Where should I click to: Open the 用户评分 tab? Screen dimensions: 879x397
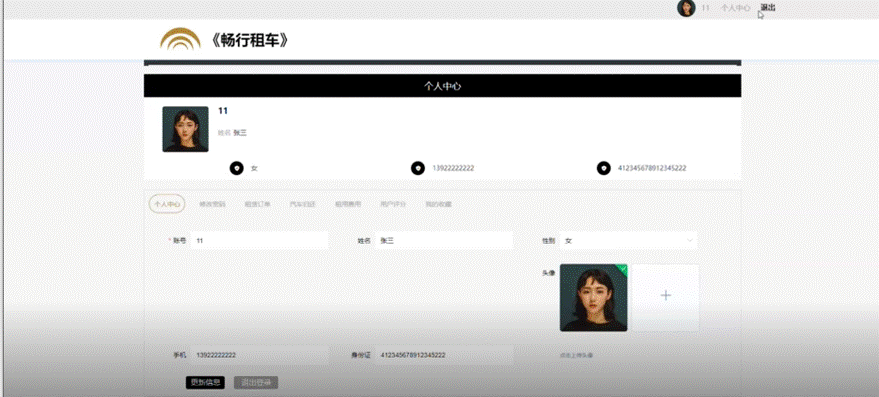pyautogui.click(x=393, y=205)
